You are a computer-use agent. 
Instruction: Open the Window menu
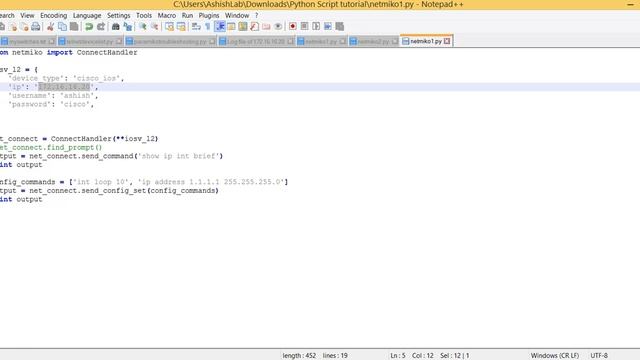click(237, 16)
